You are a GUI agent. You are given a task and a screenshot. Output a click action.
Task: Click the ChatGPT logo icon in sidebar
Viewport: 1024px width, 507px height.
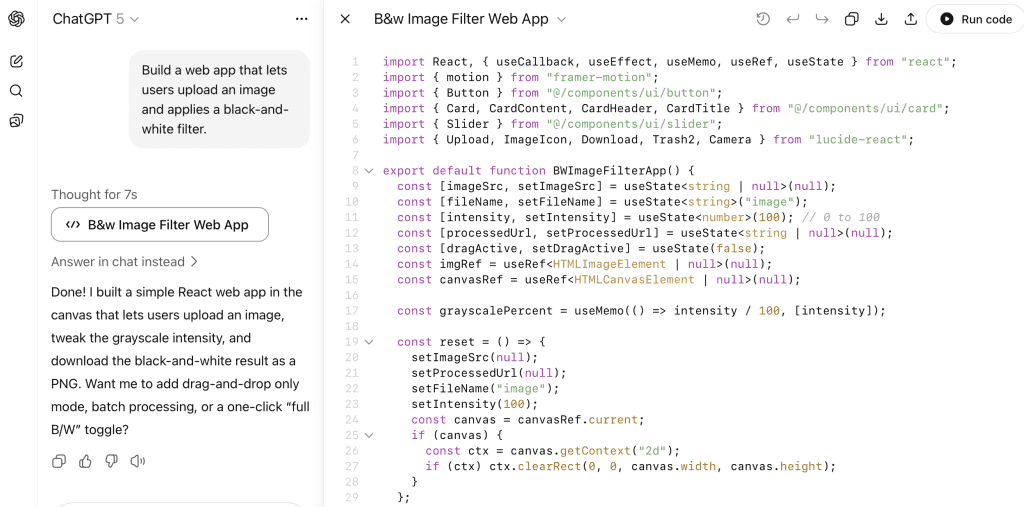coord(17,20)
